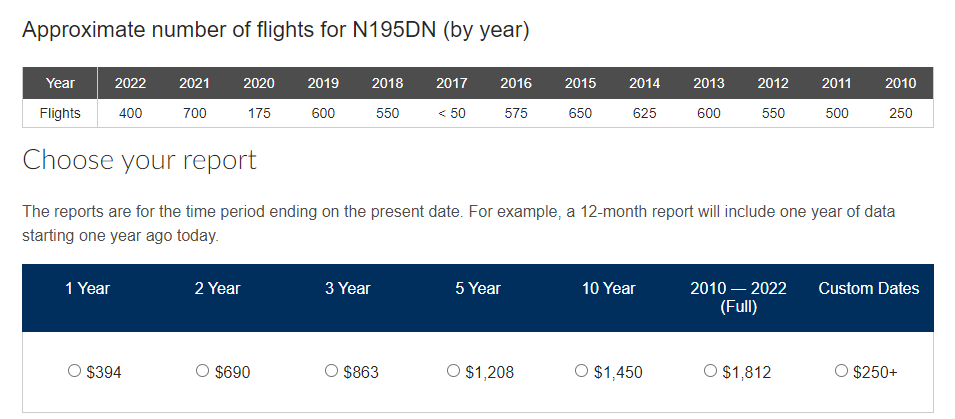
Task: Click the 700 flights cell for 2021
Action: pyautogui.click(x=195, y=114)
